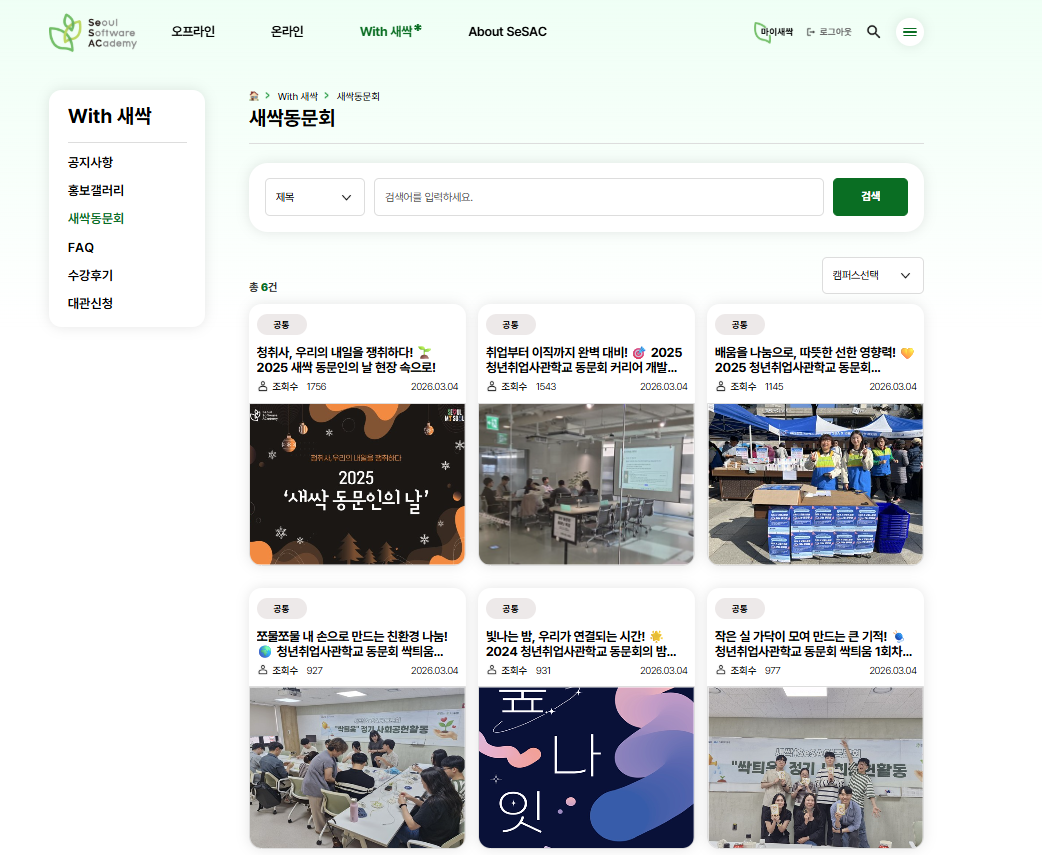Click With 새싹 in the breadcrumb
The image size is (1042, 855).
[x=298, y=96]
